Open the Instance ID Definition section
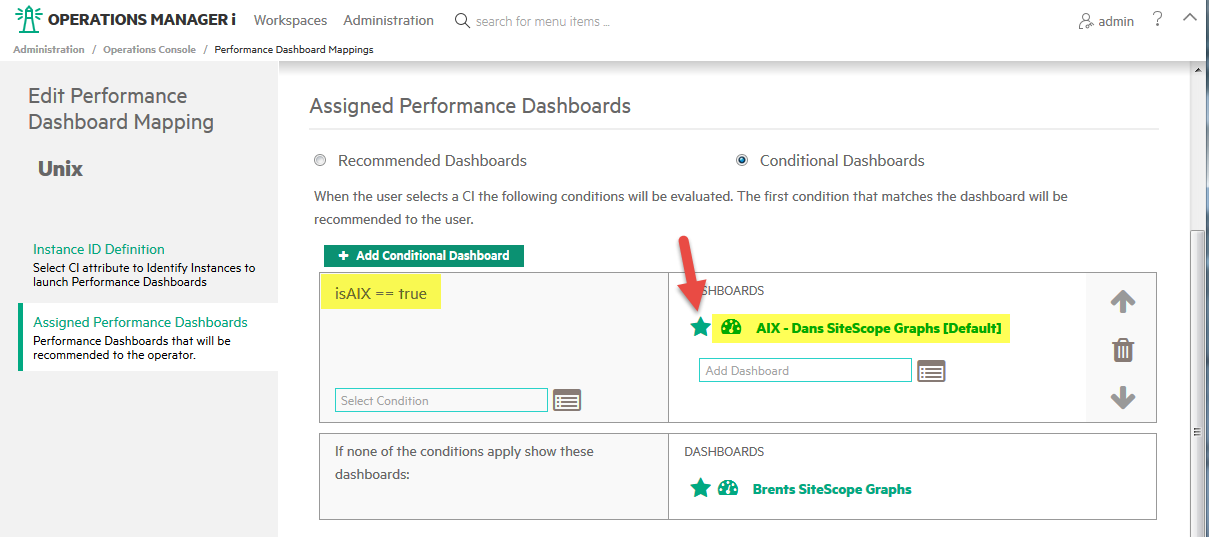1209x537 pixels. (x=99, y=249)
